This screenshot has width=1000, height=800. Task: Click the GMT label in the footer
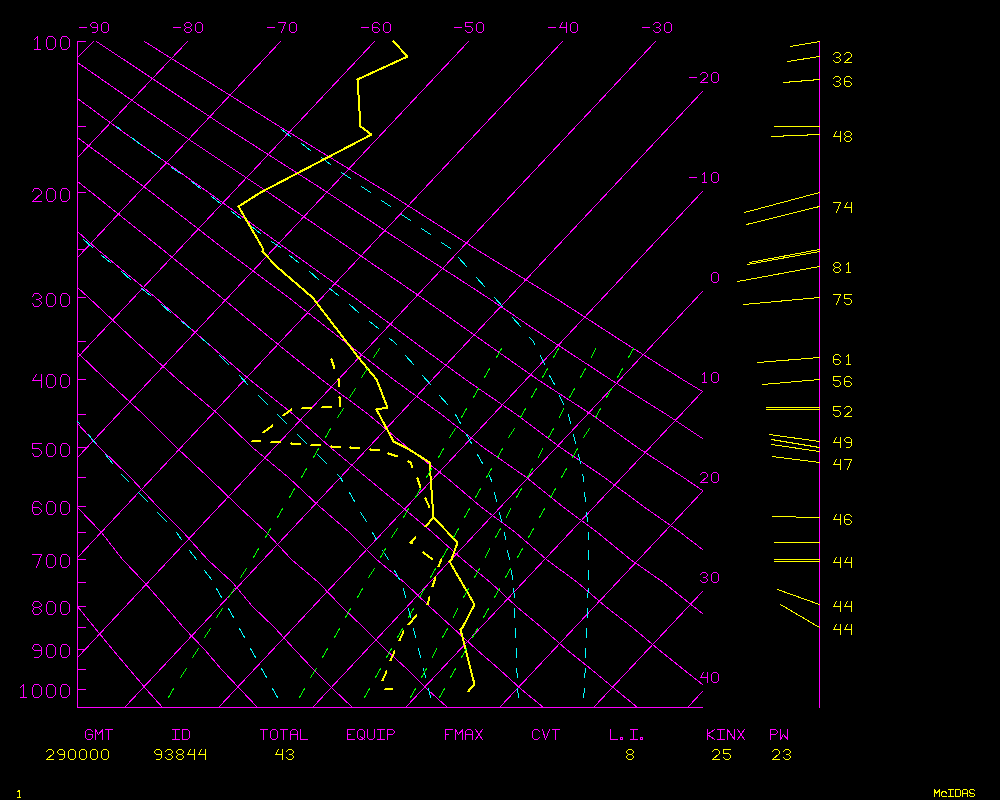[98, 735]
